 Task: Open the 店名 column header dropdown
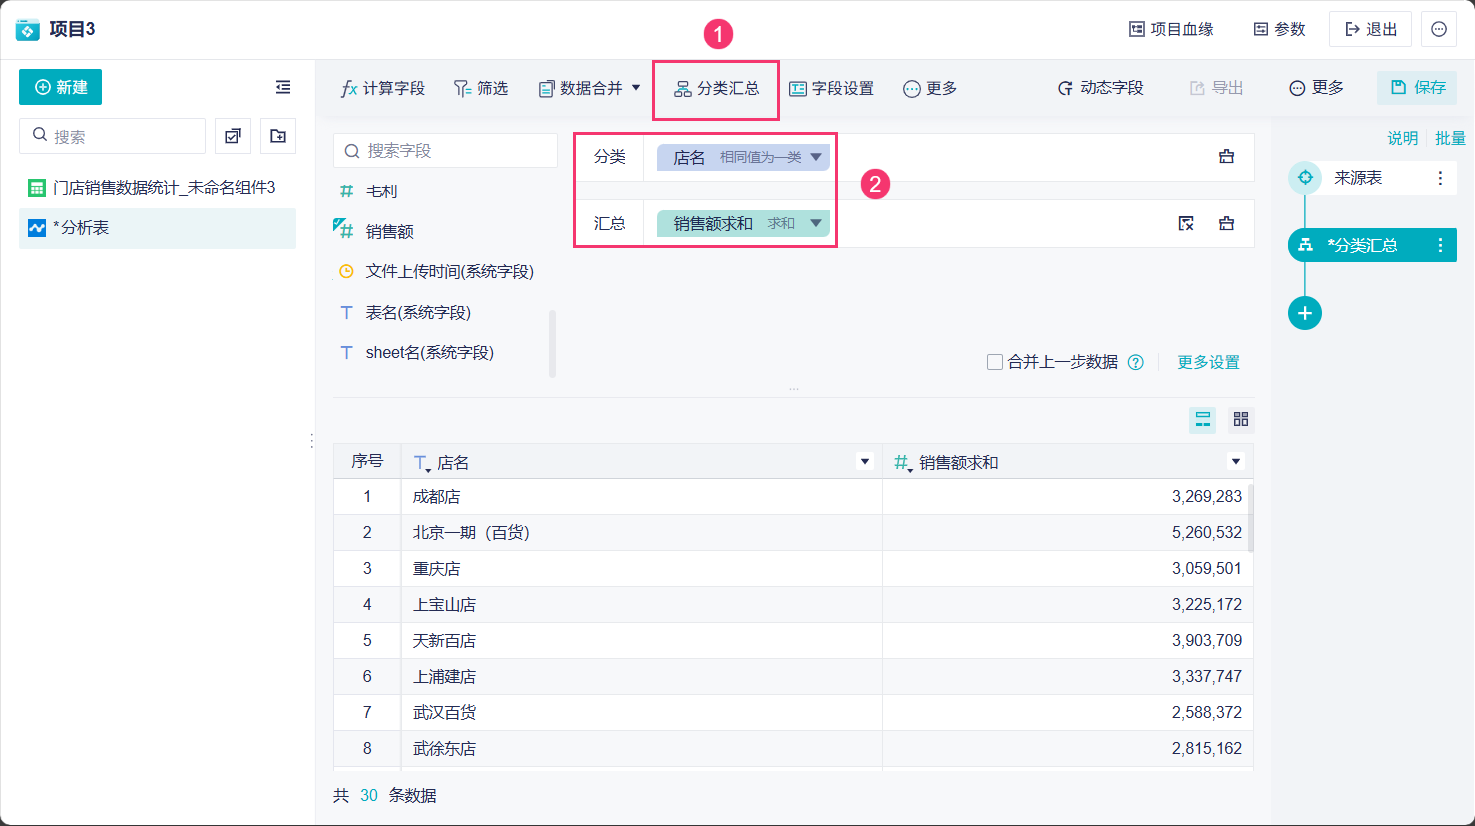pyautogui.click(x=865, y=462)
